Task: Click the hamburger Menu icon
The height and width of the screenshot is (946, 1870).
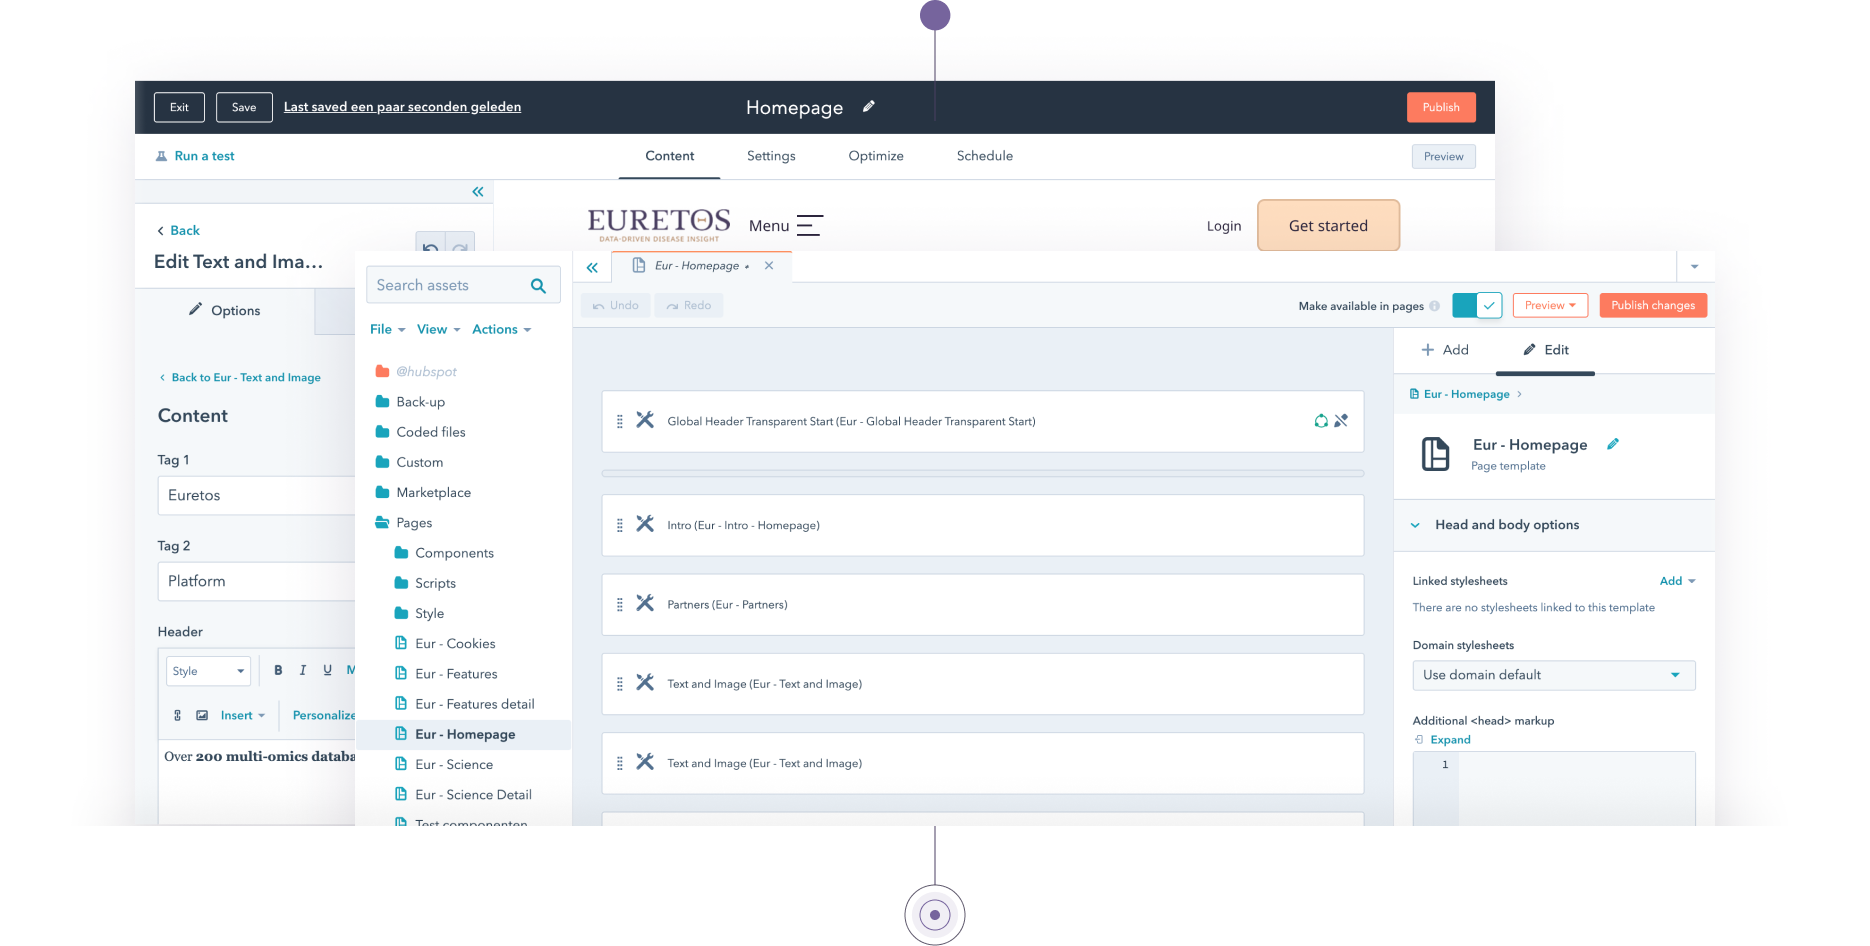Action: click(x=809, y=225)
